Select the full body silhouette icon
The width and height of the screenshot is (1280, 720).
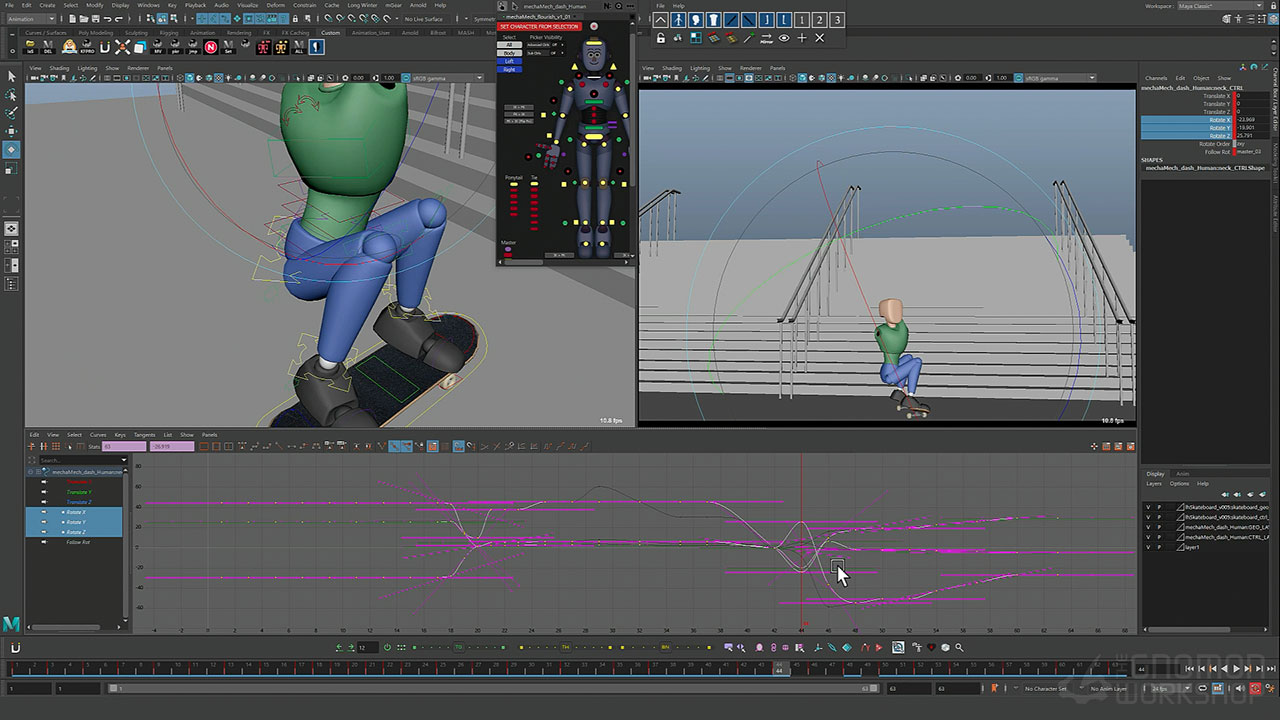click(679, 20)
